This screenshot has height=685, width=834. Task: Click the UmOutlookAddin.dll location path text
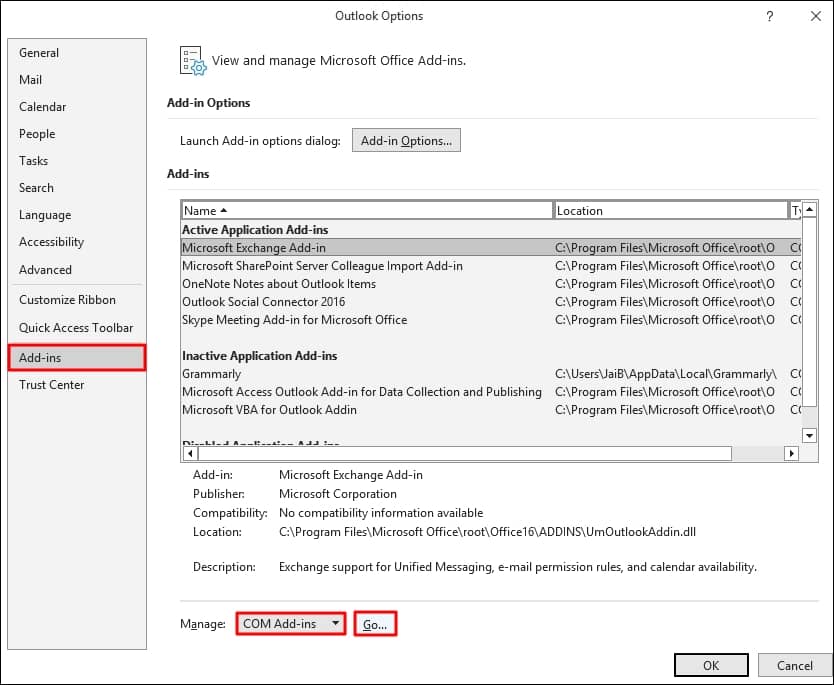click(487, 532)
